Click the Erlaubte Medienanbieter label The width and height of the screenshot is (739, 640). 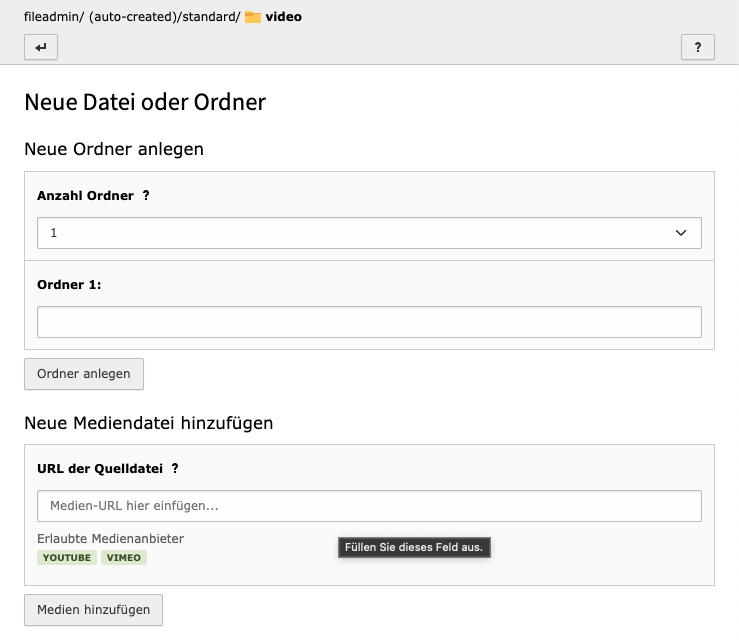(x=110, y=539)
